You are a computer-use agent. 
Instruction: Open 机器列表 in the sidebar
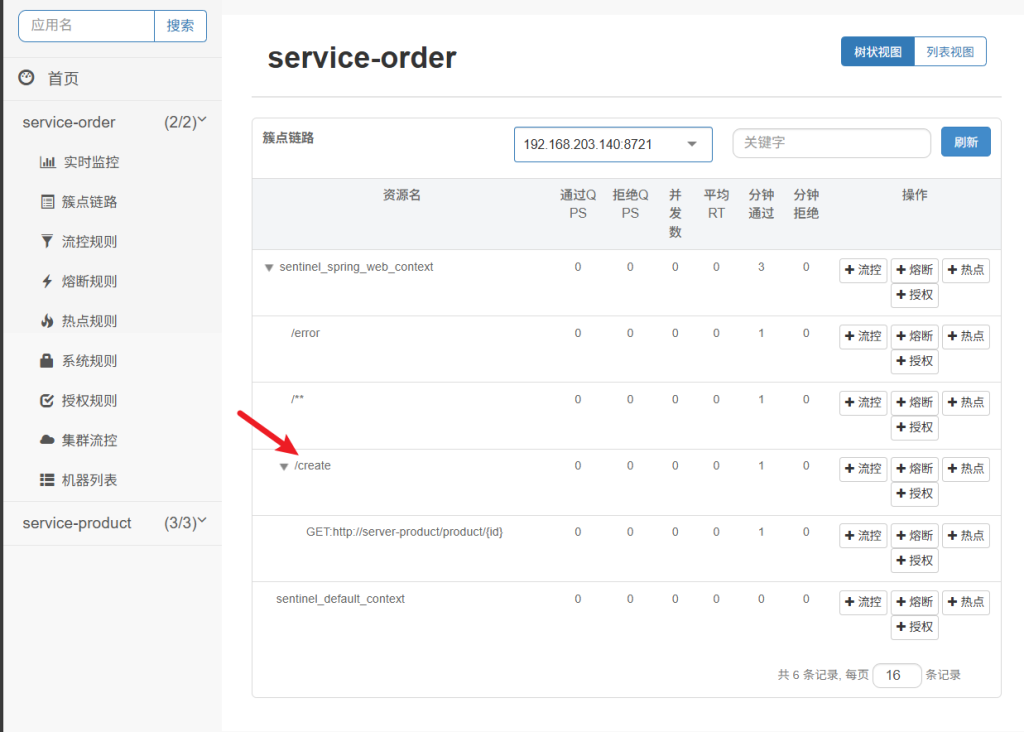89,480
